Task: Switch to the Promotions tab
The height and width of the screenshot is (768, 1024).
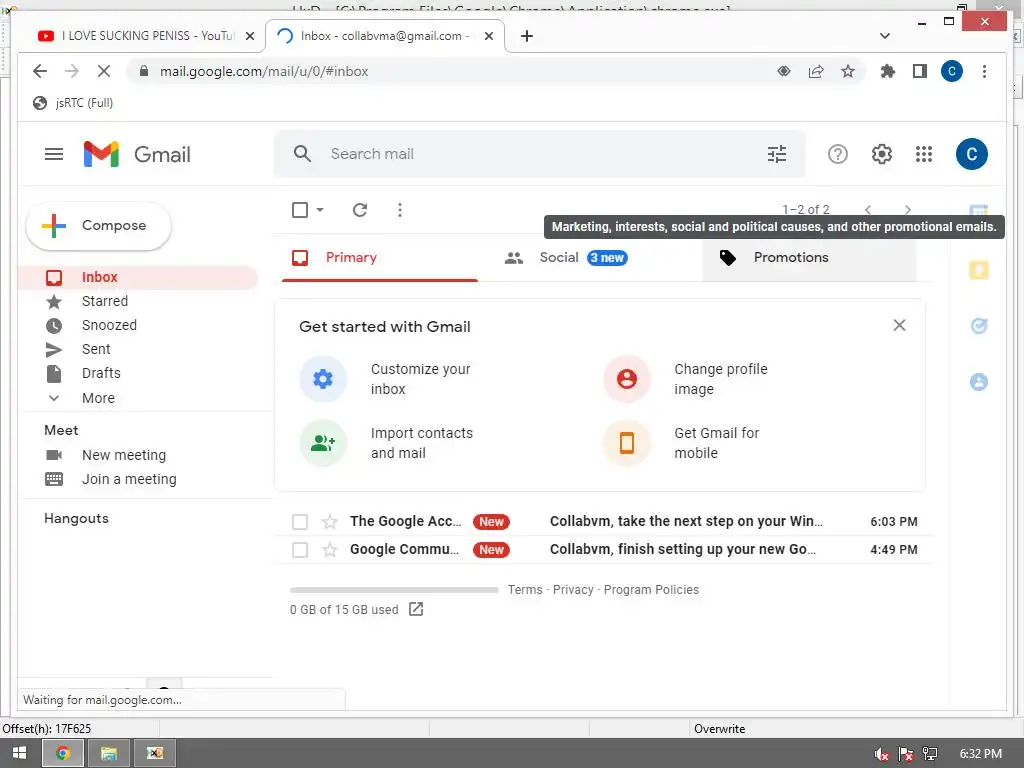Action: click(809, 257)
